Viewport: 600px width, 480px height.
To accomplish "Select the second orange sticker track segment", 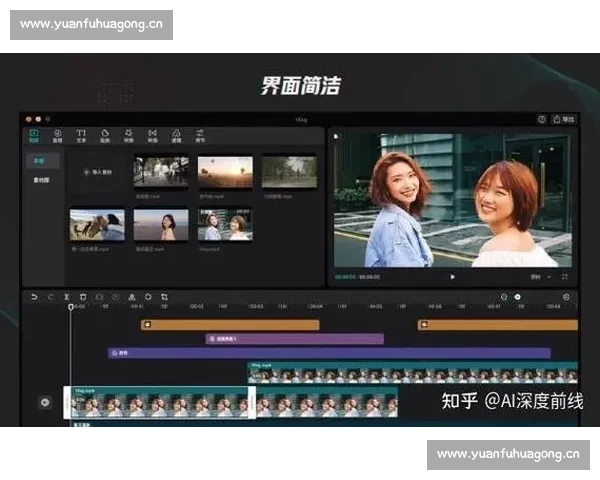I will pyautogui.click(x=498, y=325).
